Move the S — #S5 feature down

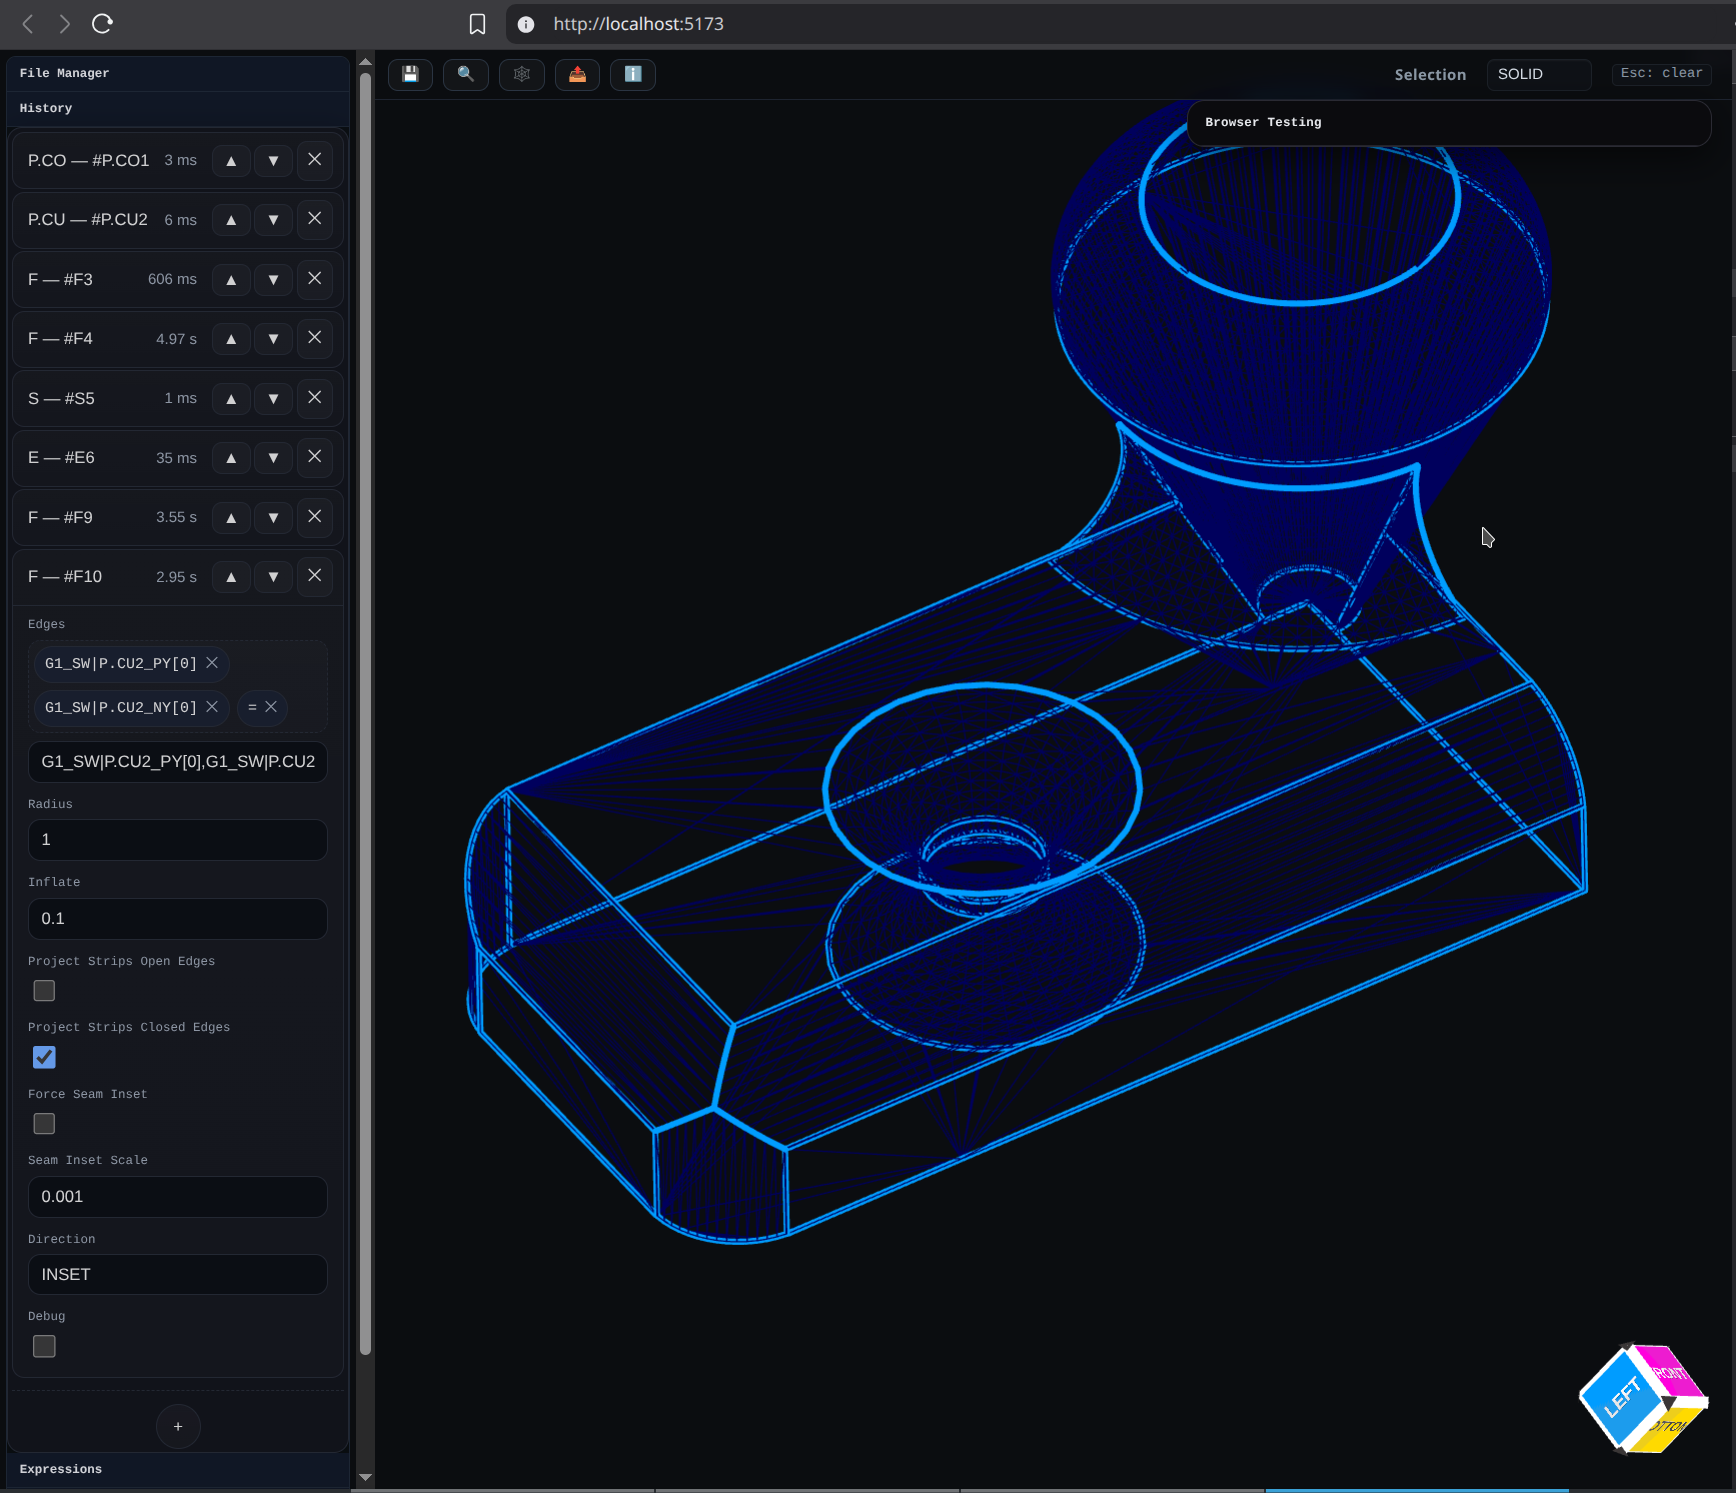click(273, 398)
